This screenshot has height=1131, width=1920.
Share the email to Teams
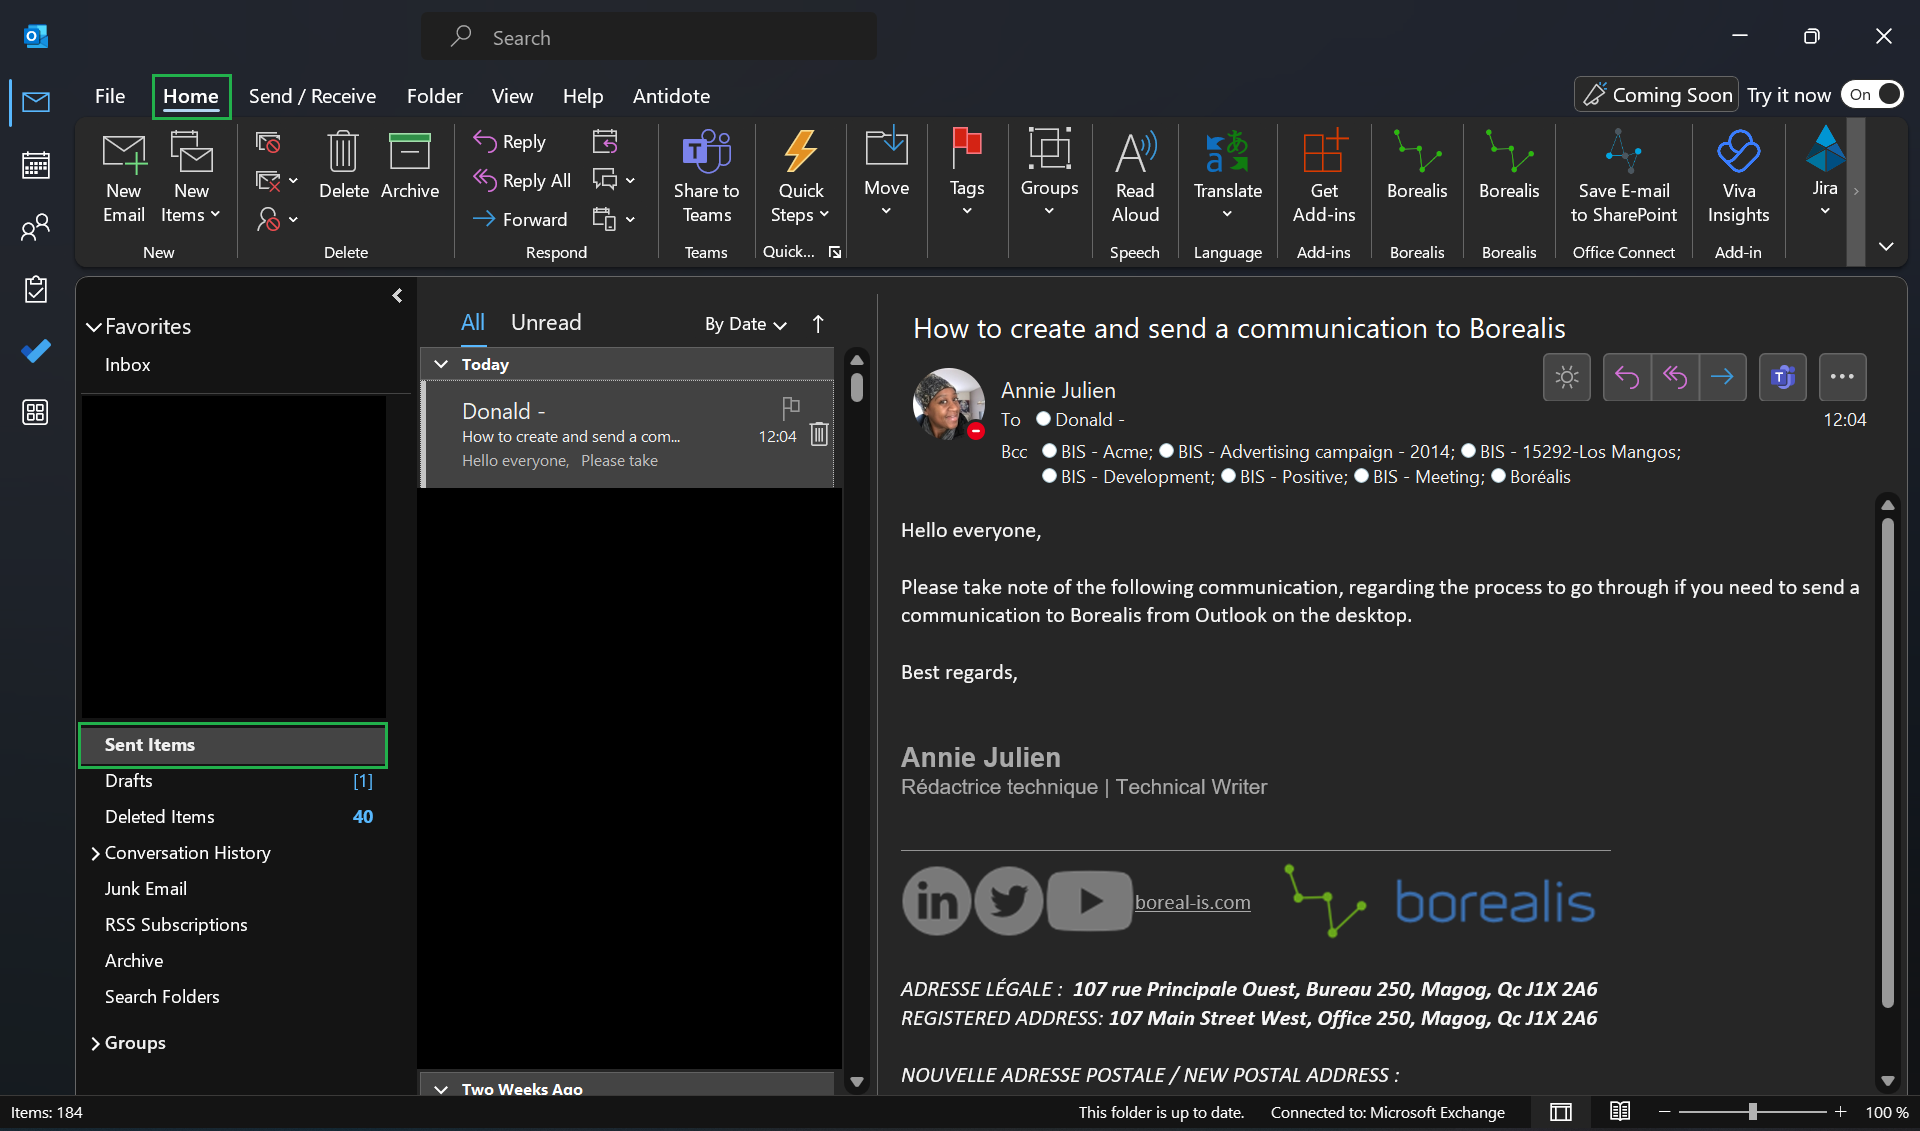706,178
